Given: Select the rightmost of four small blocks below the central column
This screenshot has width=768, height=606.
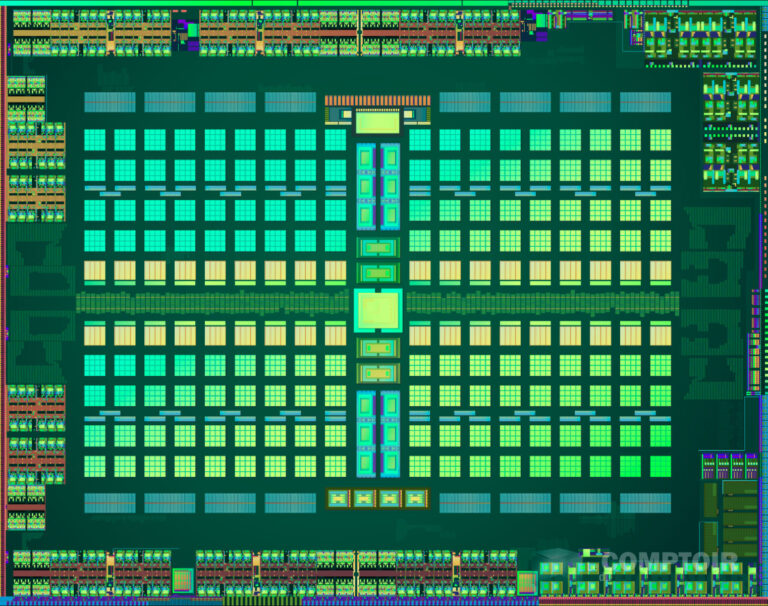Looking at the screenshot, I should [x=414, y=498].
